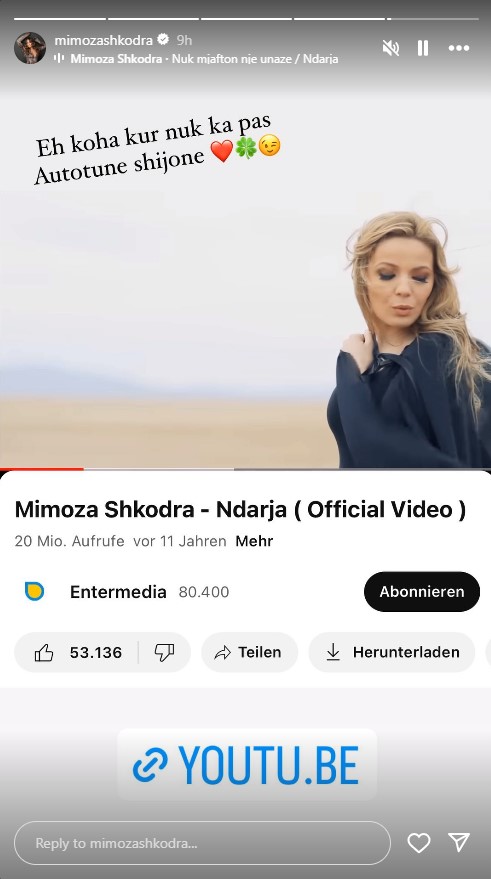Open mimozashkodra profile picture
Image resolution: width=491 pixels, height=879 pixels.
tap(30, 48)
